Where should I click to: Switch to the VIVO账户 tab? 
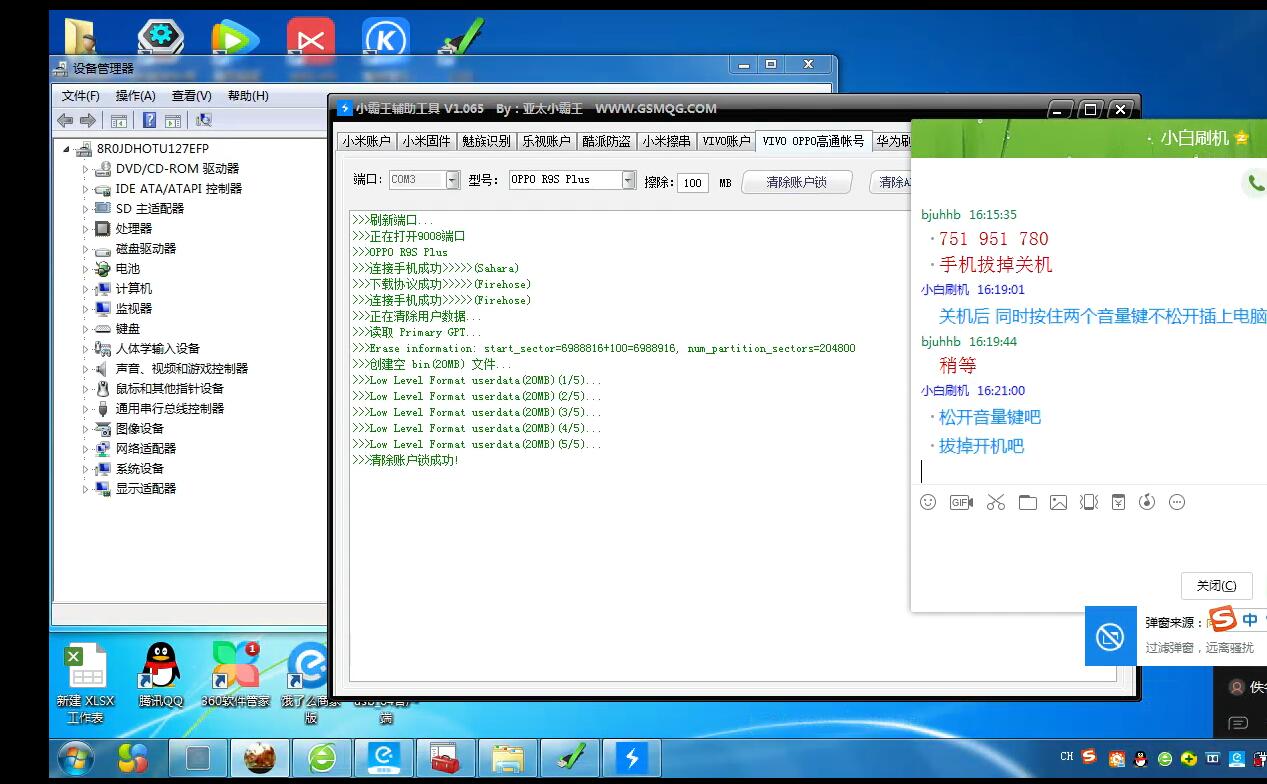(726, 141)
